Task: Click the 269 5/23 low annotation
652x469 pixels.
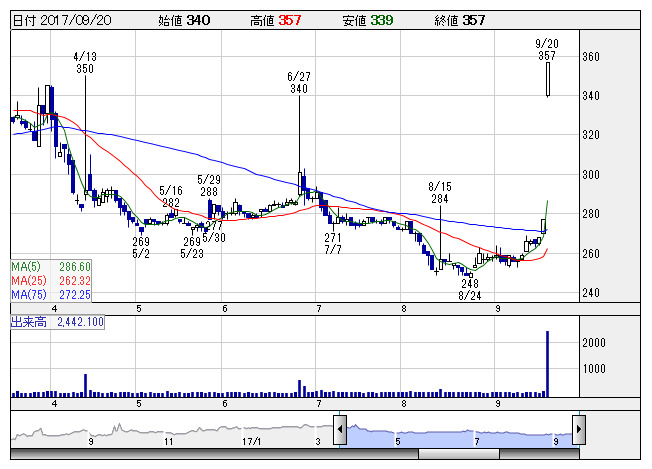Action: click(x=192, y=247)
